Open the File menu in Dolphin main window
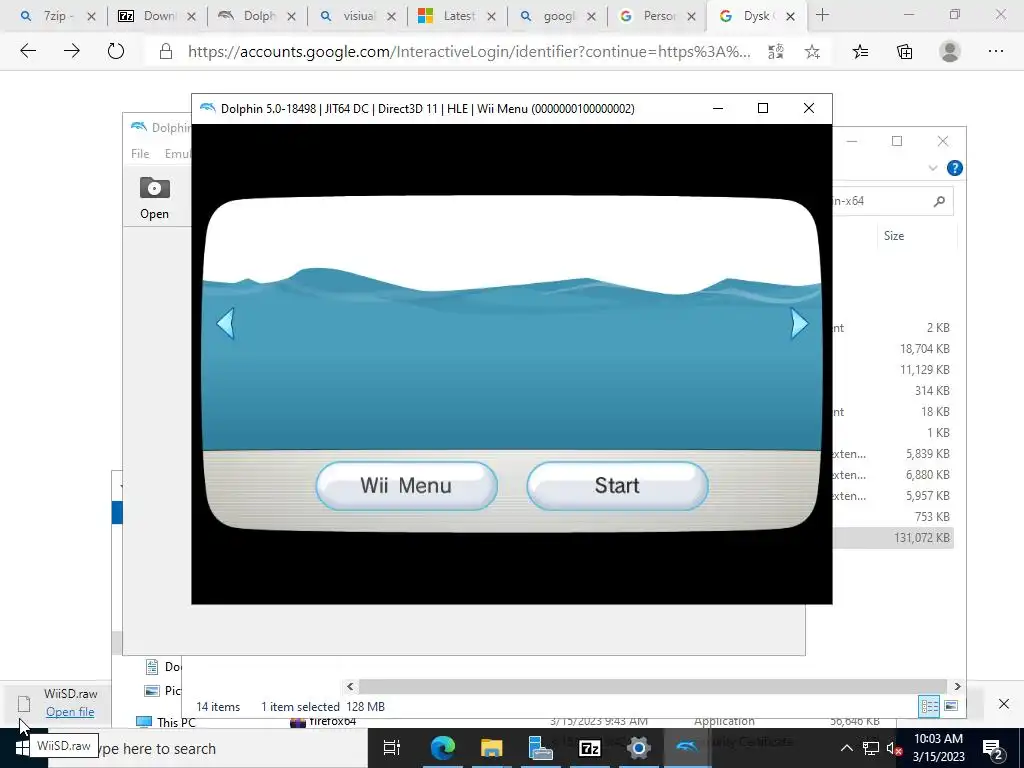 [x=140, y=153]
